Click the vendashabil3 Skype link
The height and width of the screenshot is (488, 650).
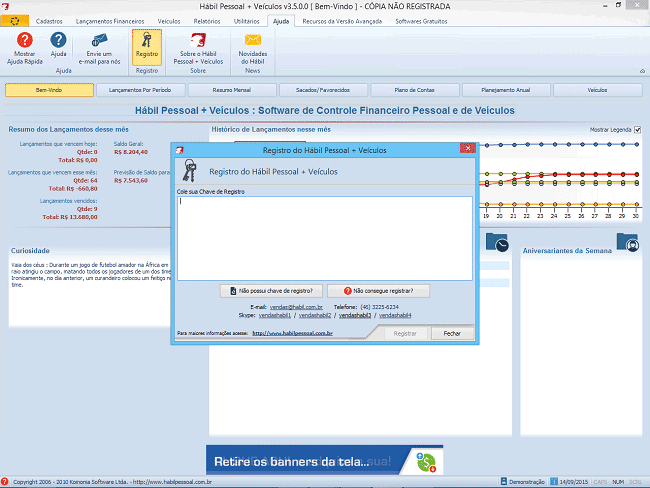pyautogui.click(x=355, y=316)
